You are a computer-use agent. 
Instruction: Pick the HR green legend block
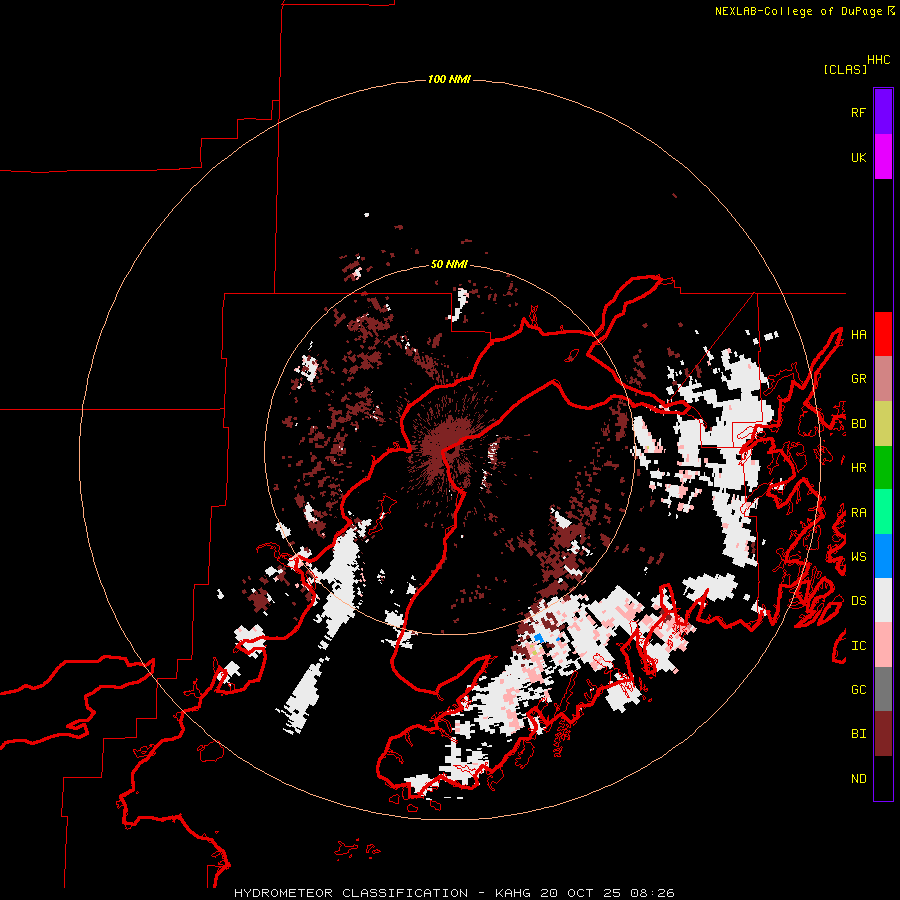pyautogui.click(x=883, y=467)
